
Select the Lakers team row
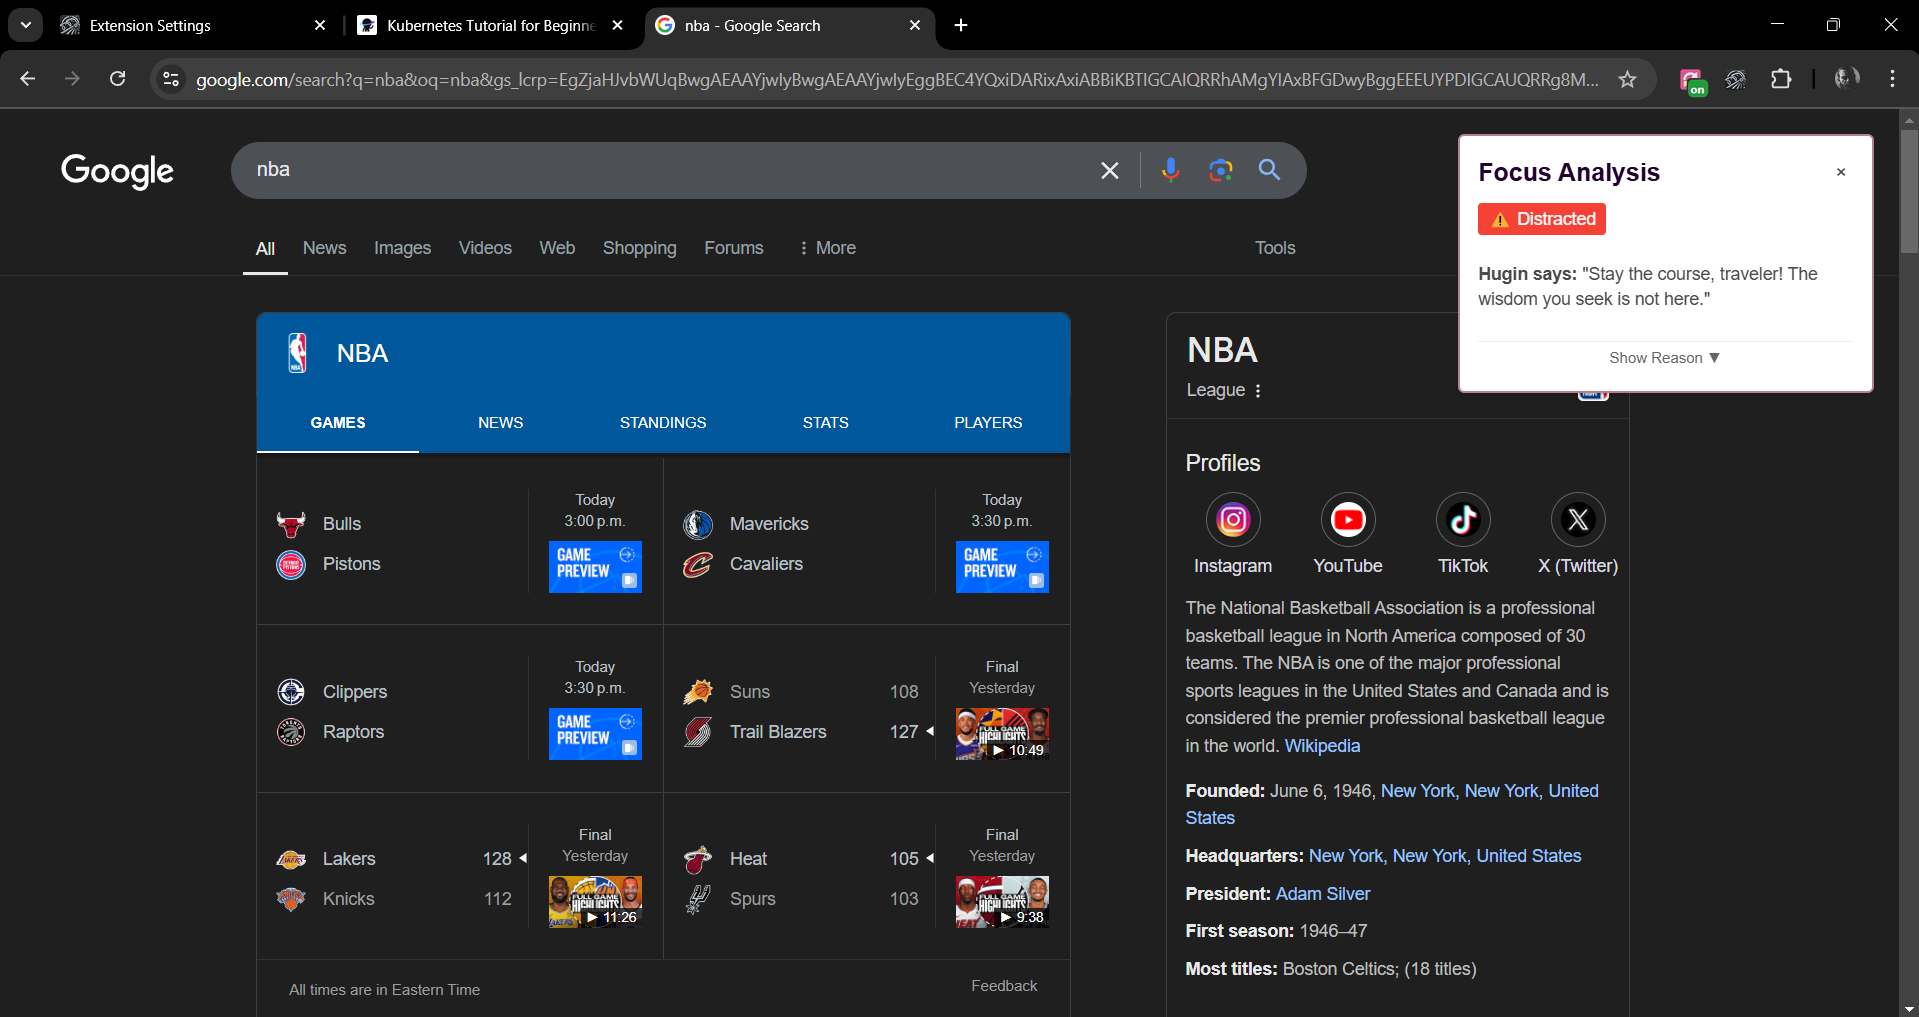click(x=400, y=859)
